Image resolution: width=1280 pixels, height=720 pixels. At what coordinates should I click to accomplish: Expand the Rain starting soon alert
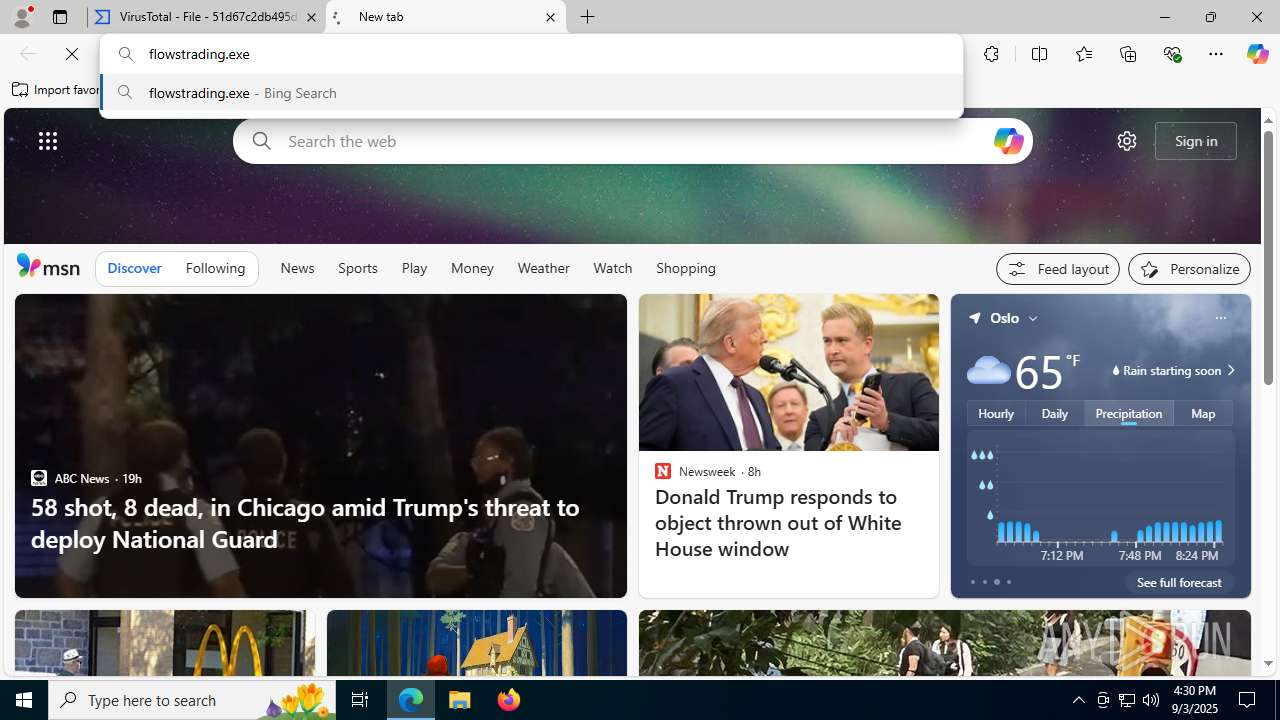click(x=1172, y=371)
